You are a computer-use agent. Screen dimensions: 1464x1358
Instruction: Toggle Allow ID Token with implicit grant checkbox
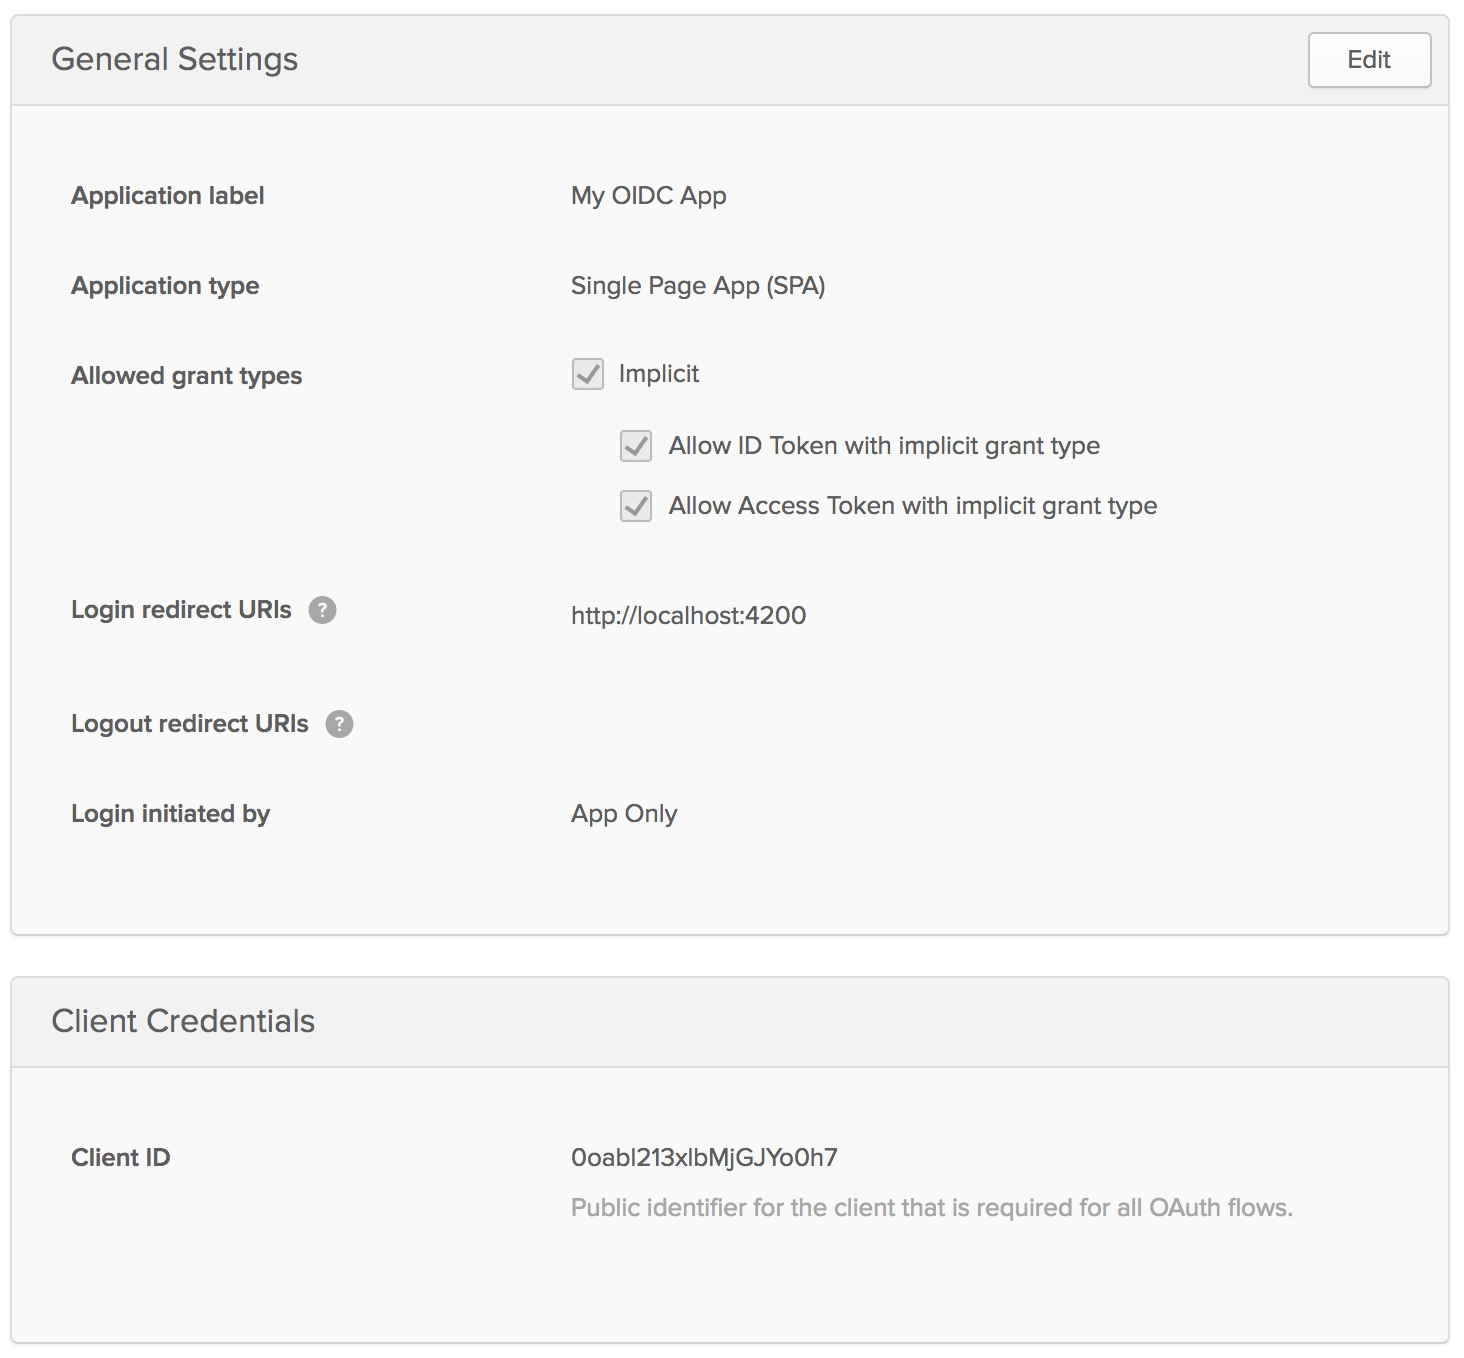(636, 446)
